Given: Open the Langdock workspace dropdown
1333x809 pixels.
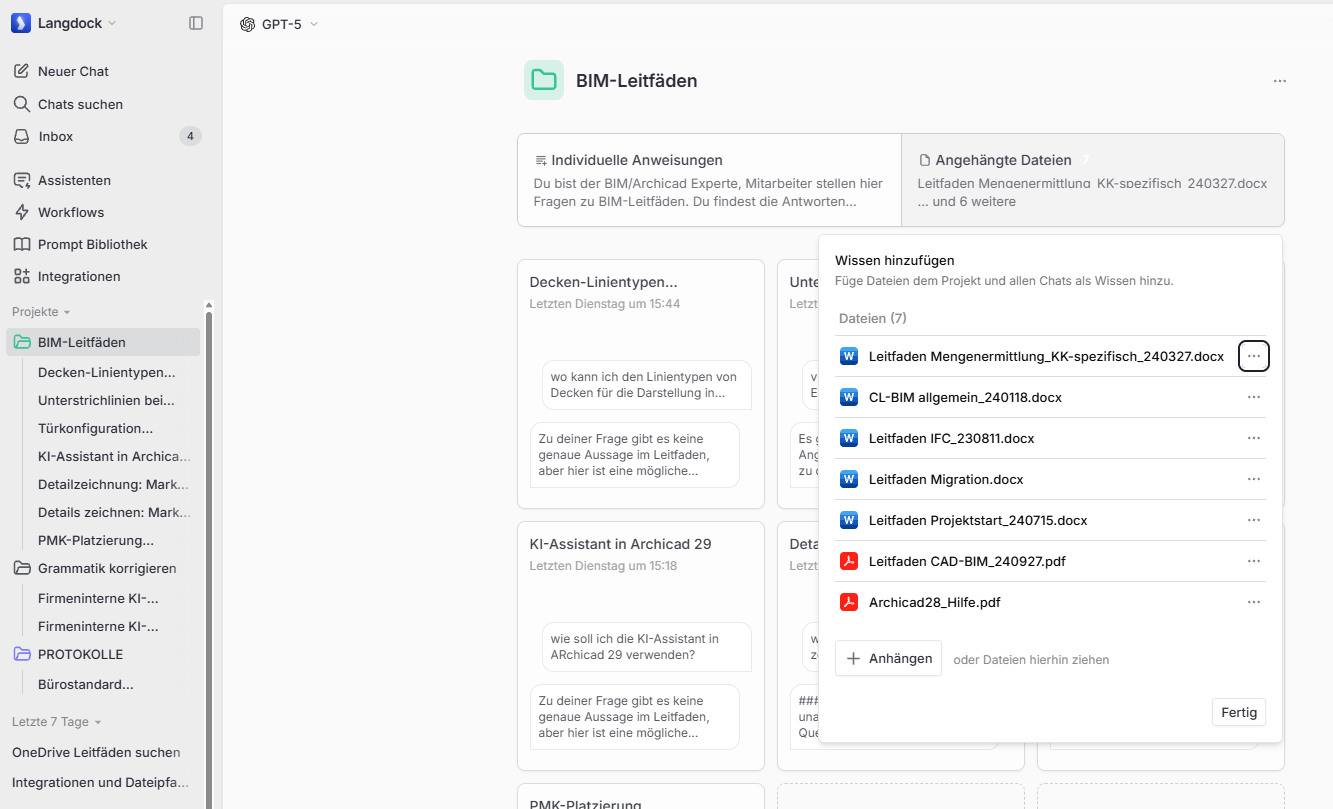Looking at the screenshot, I should coord(64,23).
